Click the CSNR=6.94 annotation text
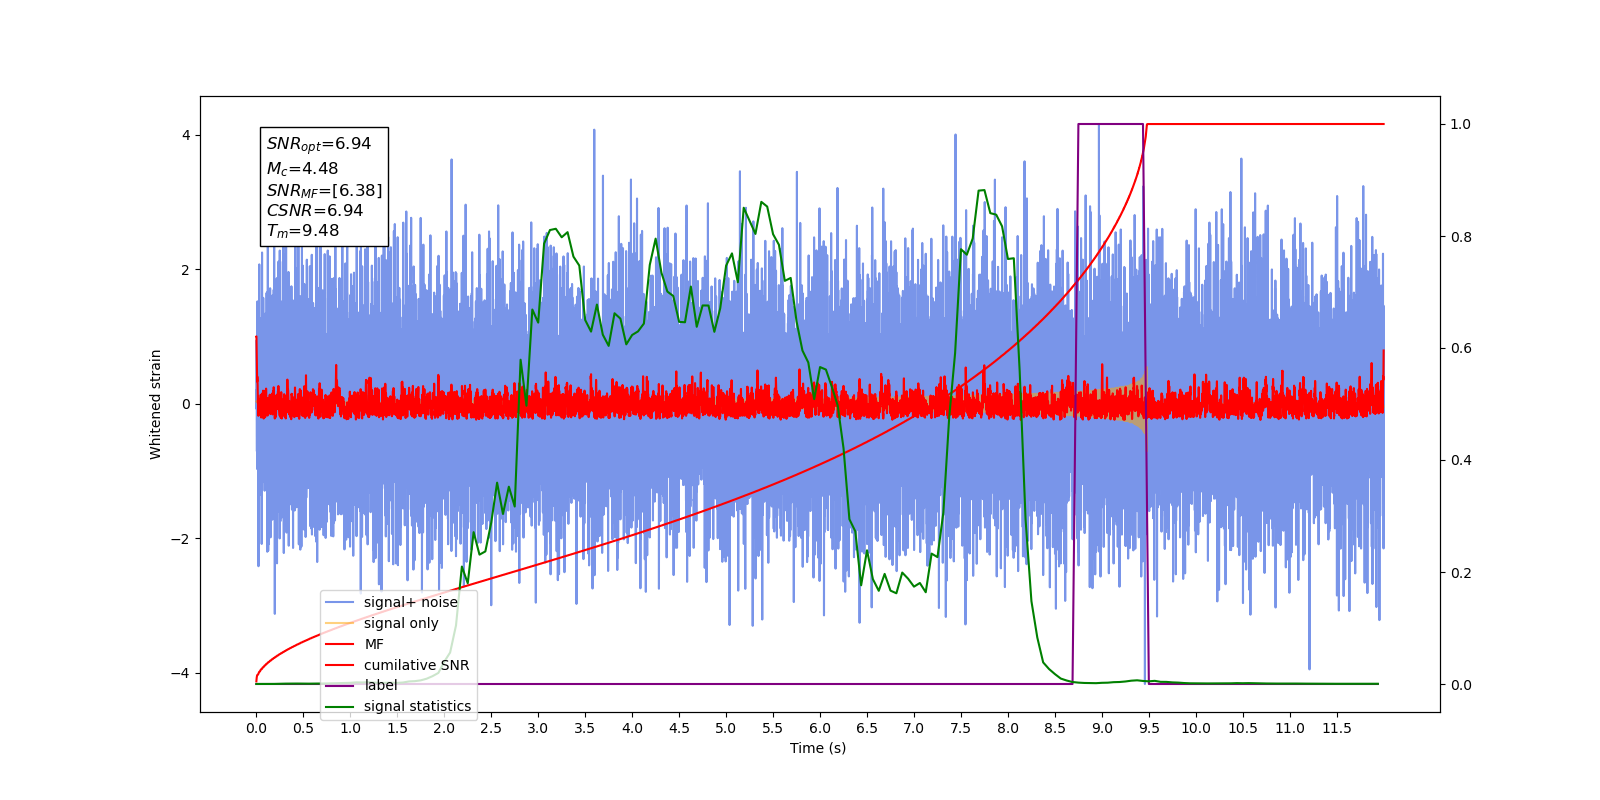The height and width of the screenshot is (800, 1600). (x=315, y=210)
